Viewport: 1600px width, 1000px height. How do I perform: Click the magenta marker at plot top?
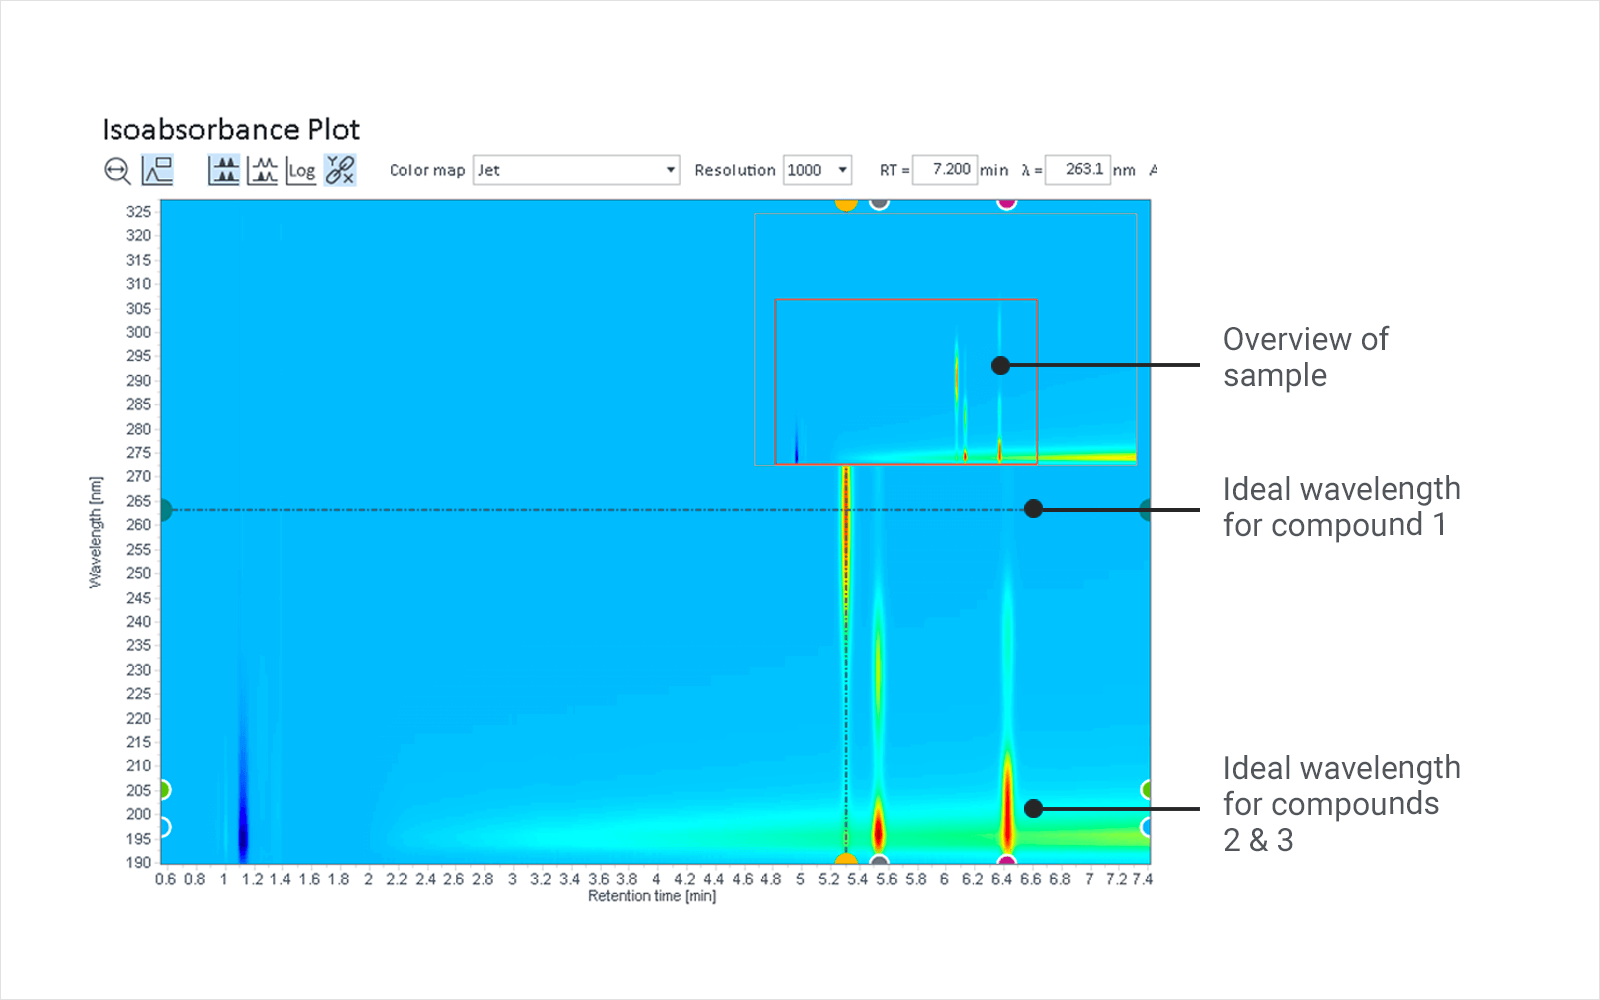[x=1007, y=202]
